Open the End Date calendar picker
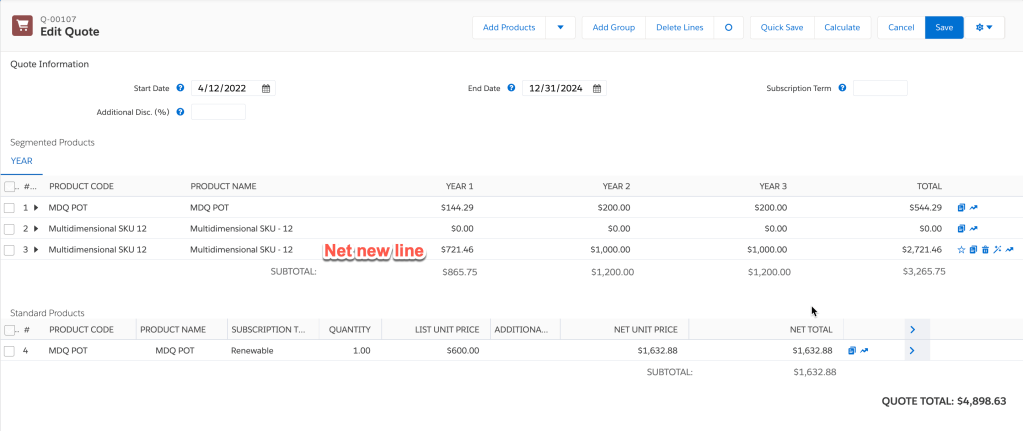The width and height of the screenshot is (1023, 431). (x=597, y=88)
